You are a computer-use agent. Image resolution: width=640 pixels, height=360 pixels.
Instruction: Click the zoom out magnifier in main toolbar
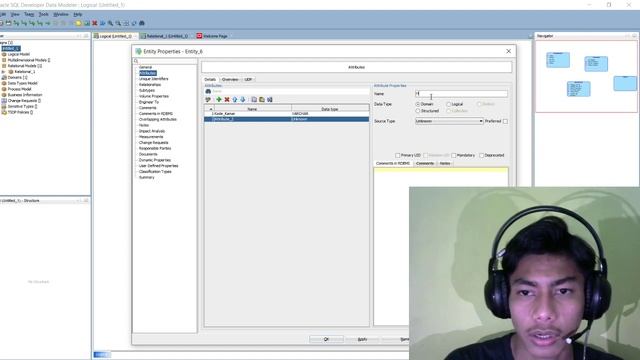118,23
